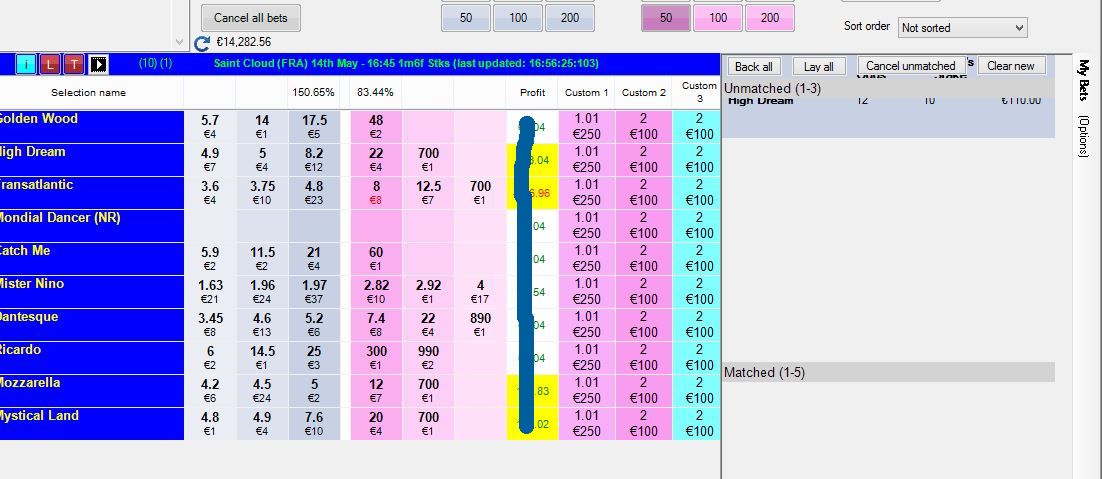Click the cyan 'i' market info icon
This screenshot has width=1102, height=479.
(x=27, y=64)
